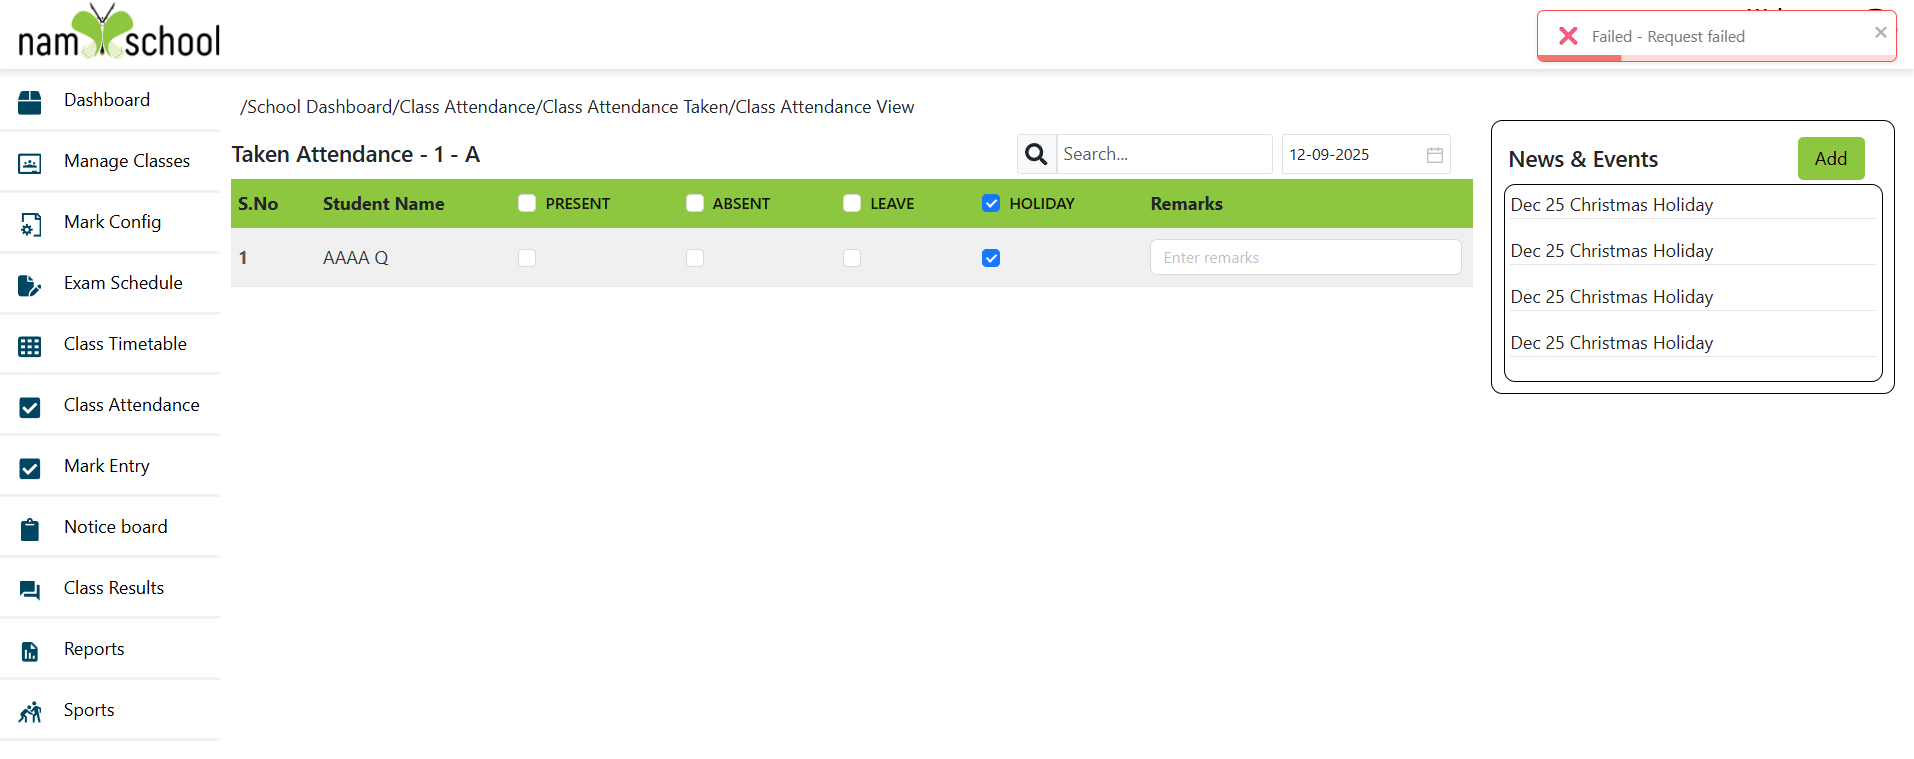
Task: Uncheck HOLIDAY for student AAAA Q
Action: click(x=991, y=258)
